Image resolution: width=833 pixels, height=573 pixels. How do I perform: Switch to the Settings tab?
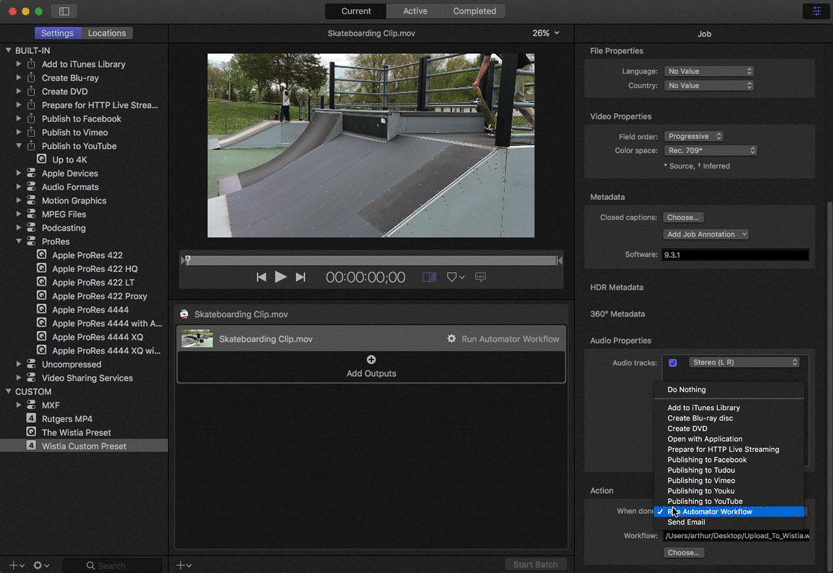pos(57,33)
